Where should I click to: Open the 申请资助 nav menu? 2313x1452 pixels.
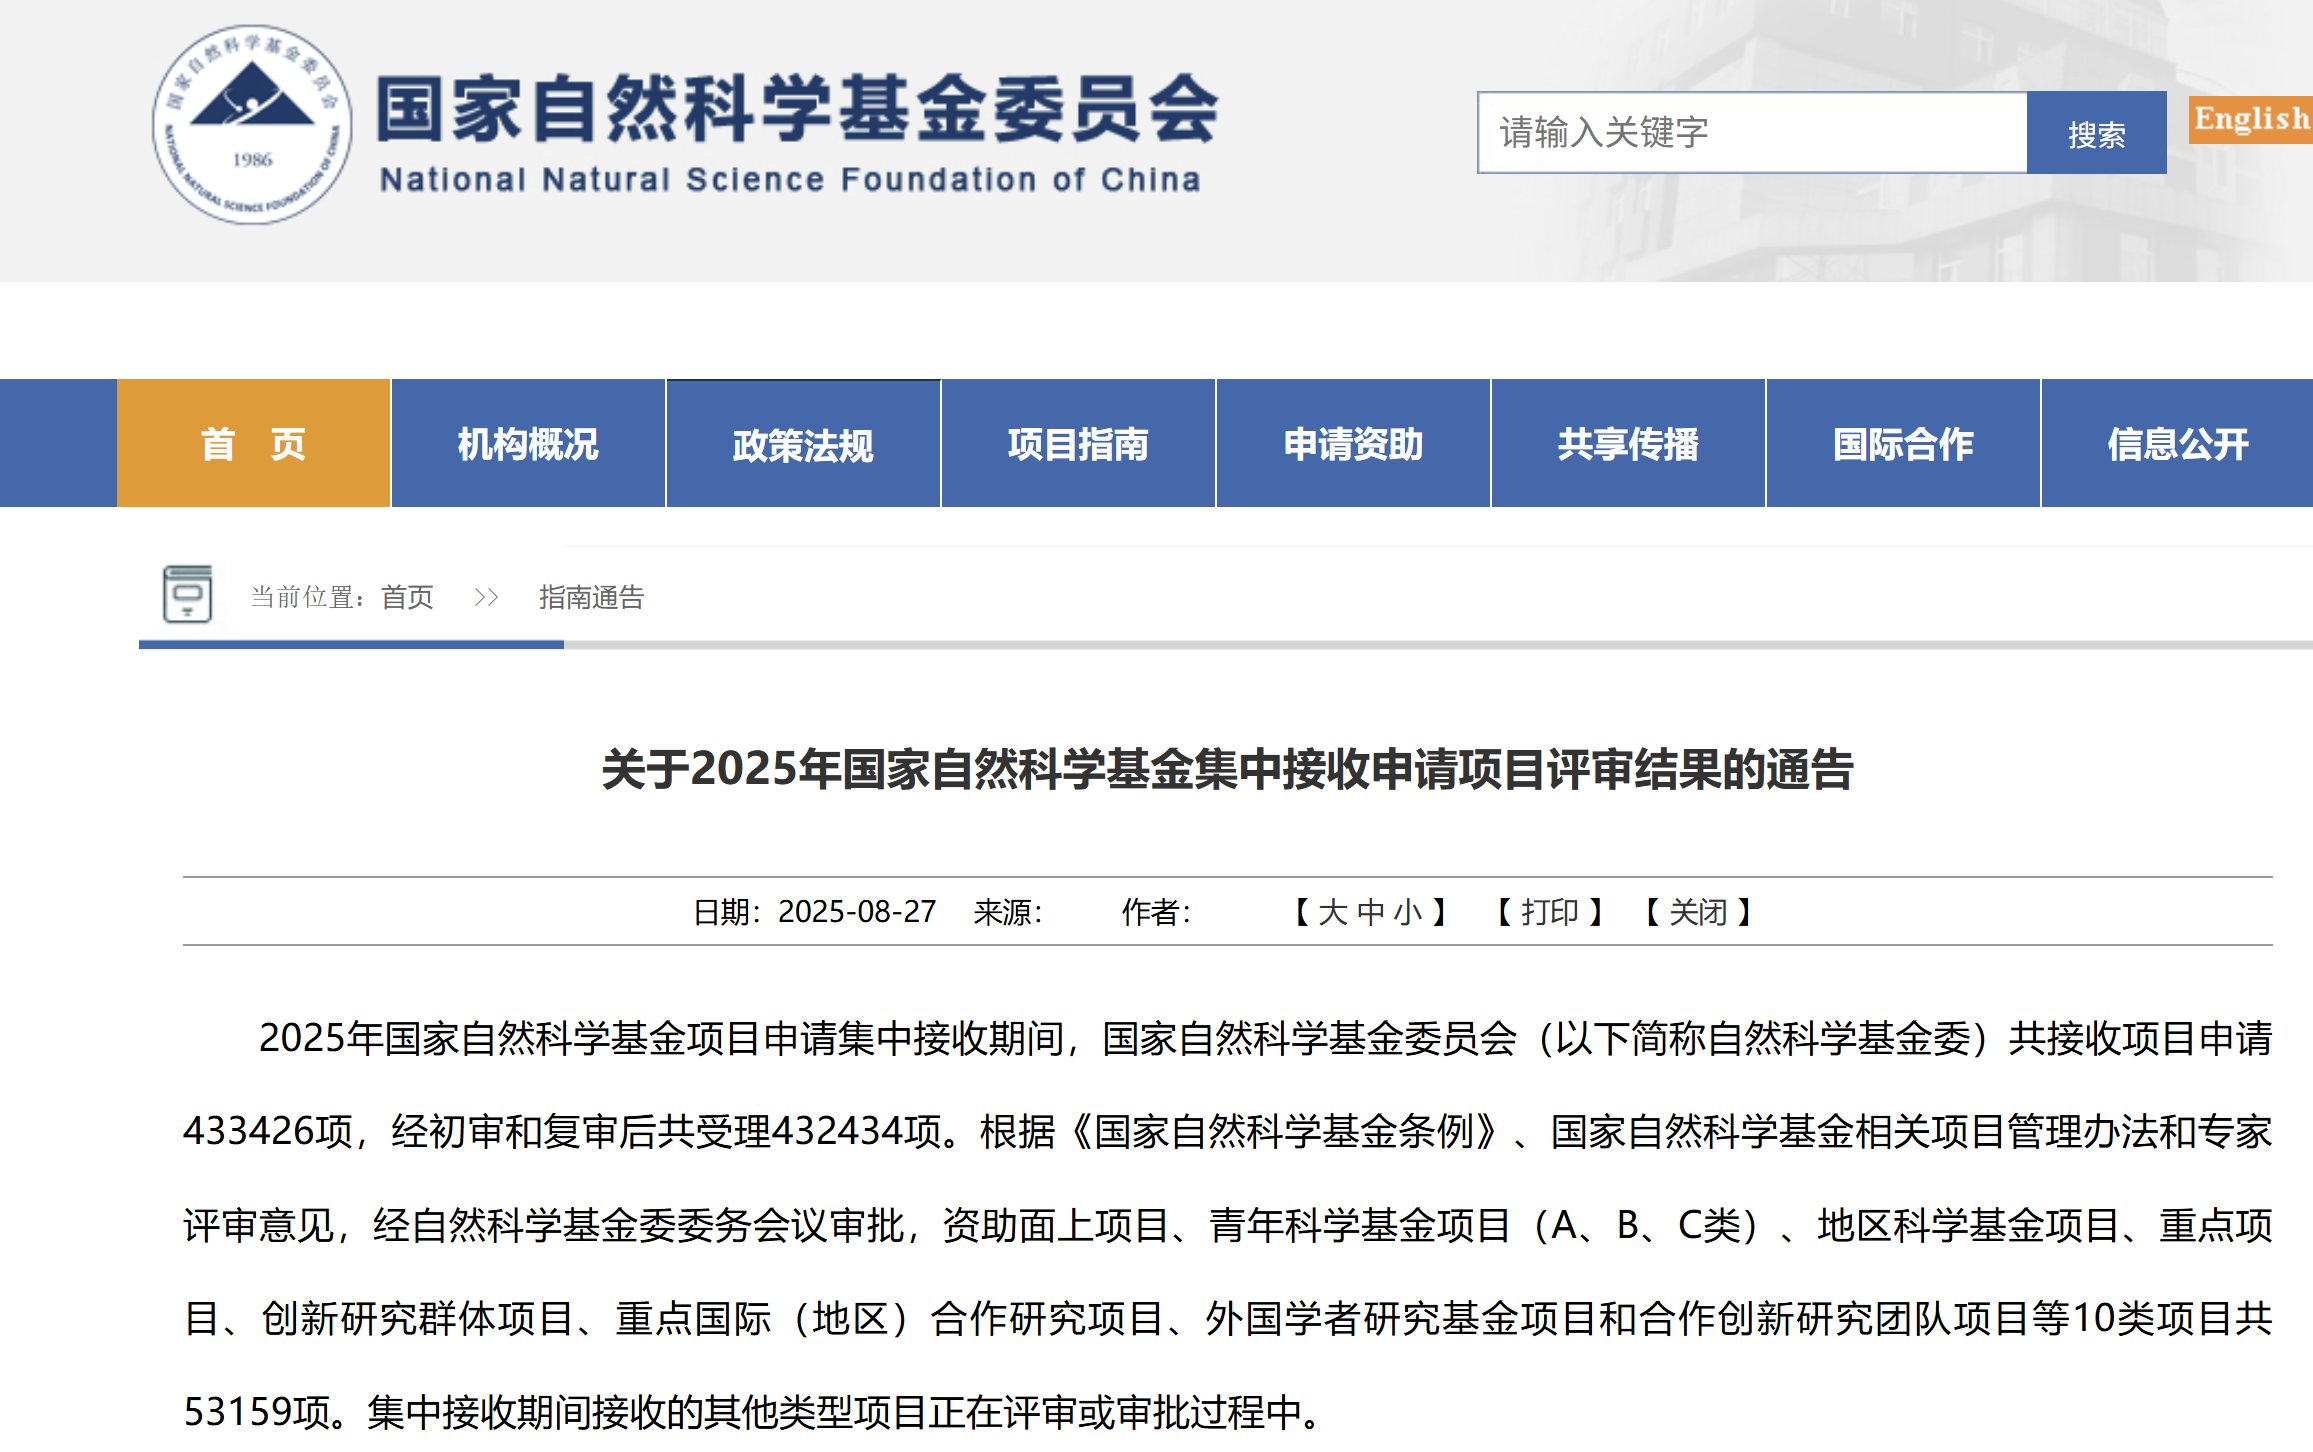tap(1353, 443)
